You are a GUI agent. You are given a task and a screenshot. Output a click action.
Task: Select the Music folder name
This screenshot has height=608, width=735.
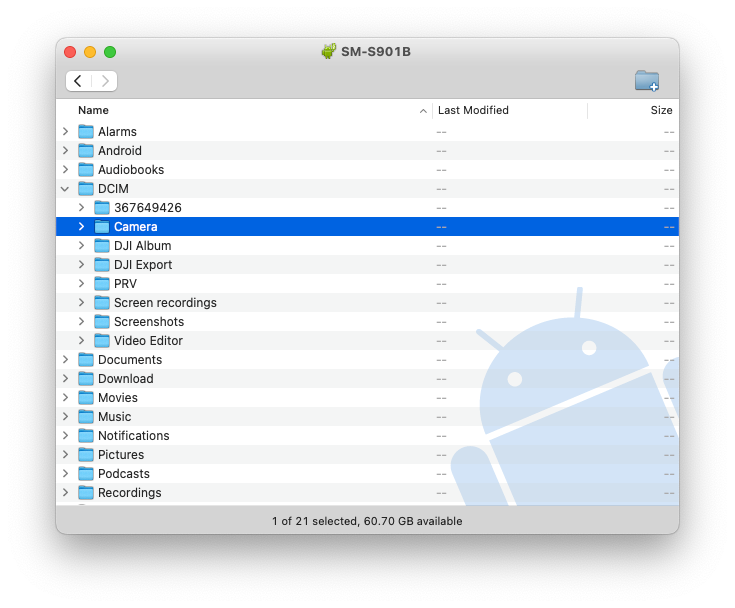pyautogui.click(x=114, y=416)
